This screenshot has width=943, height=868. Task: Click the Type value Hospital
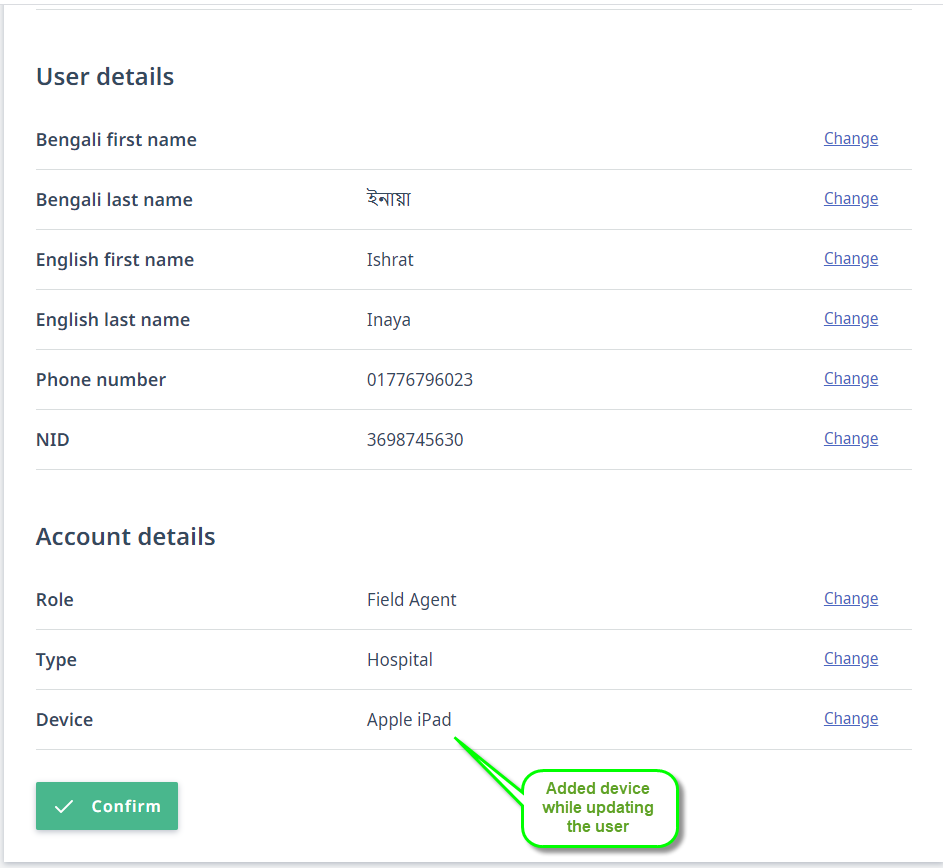[x=399, y=660]
